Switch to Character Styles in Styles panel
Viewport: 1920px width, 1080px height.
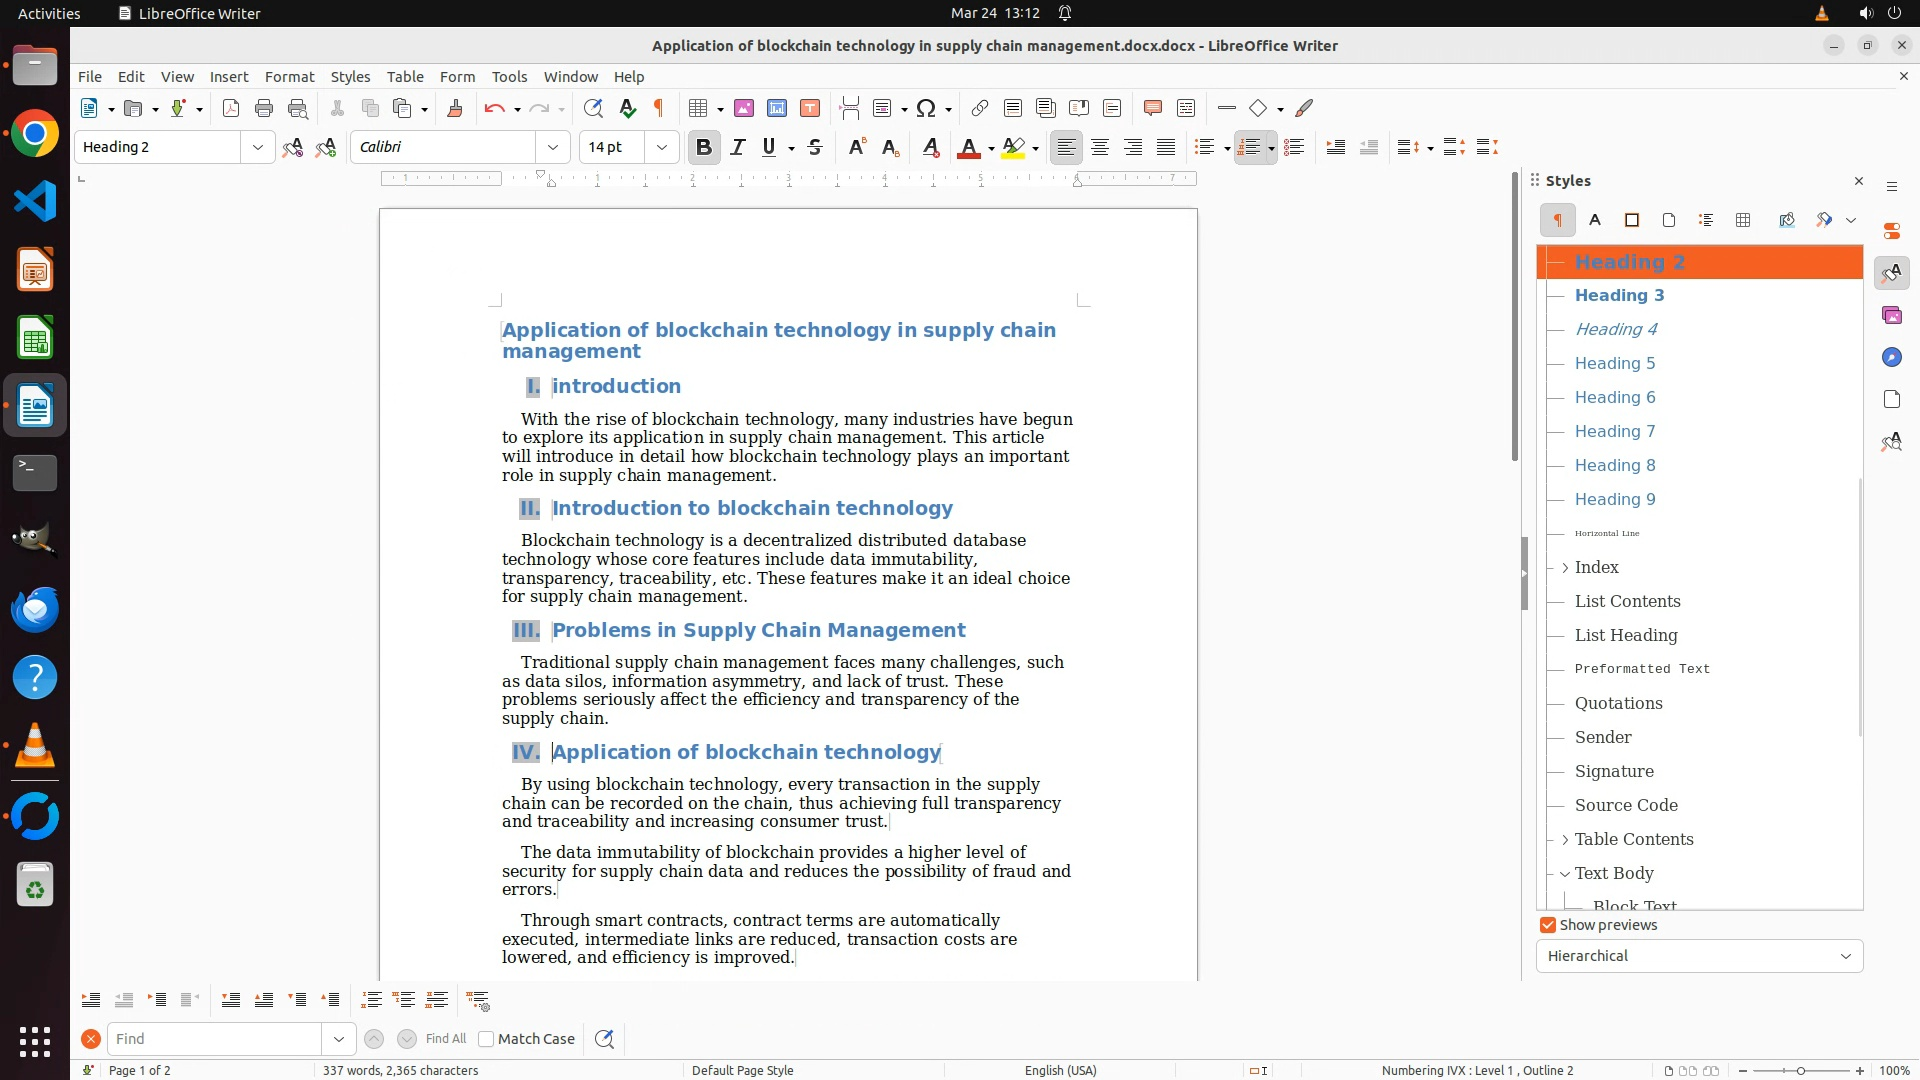[x=1595, y=220]
